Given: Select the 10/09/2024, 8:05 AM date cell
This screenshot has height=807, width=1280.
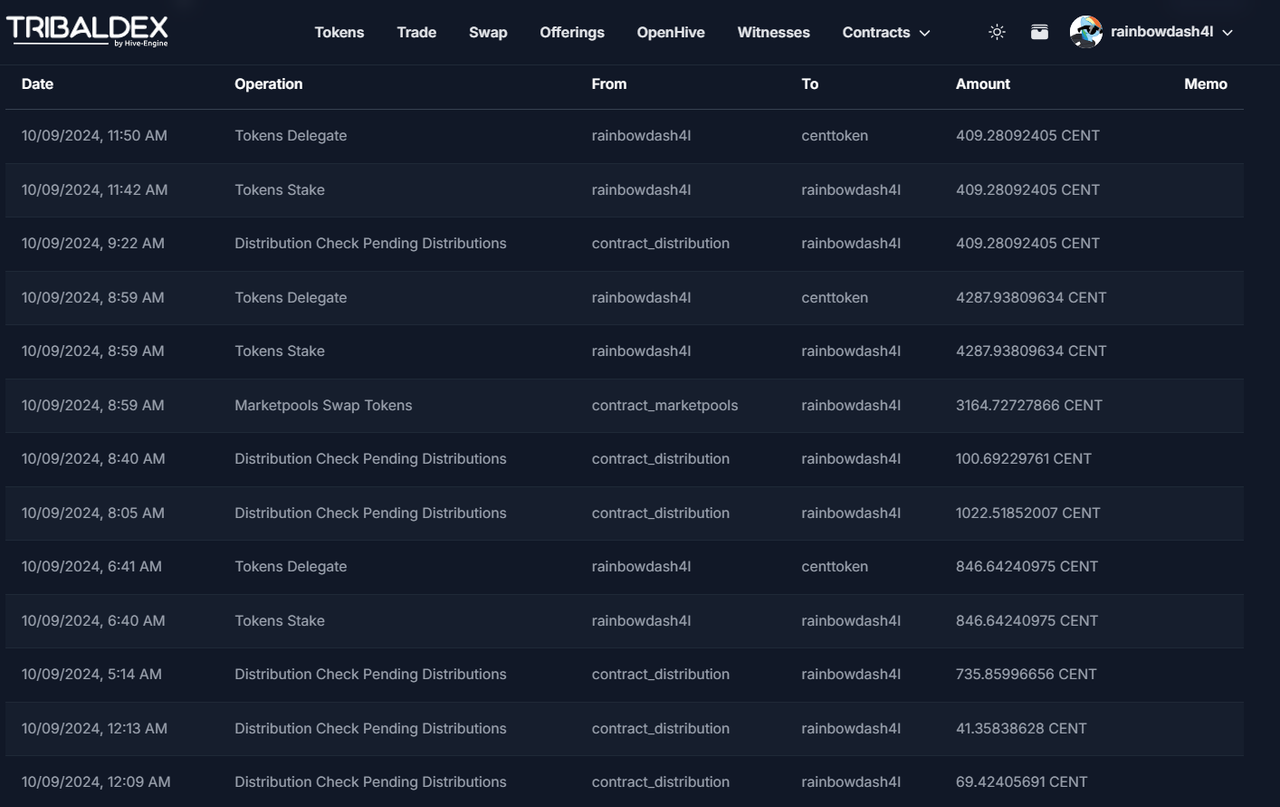Looking at the screenshot, I should coord(93,513).
